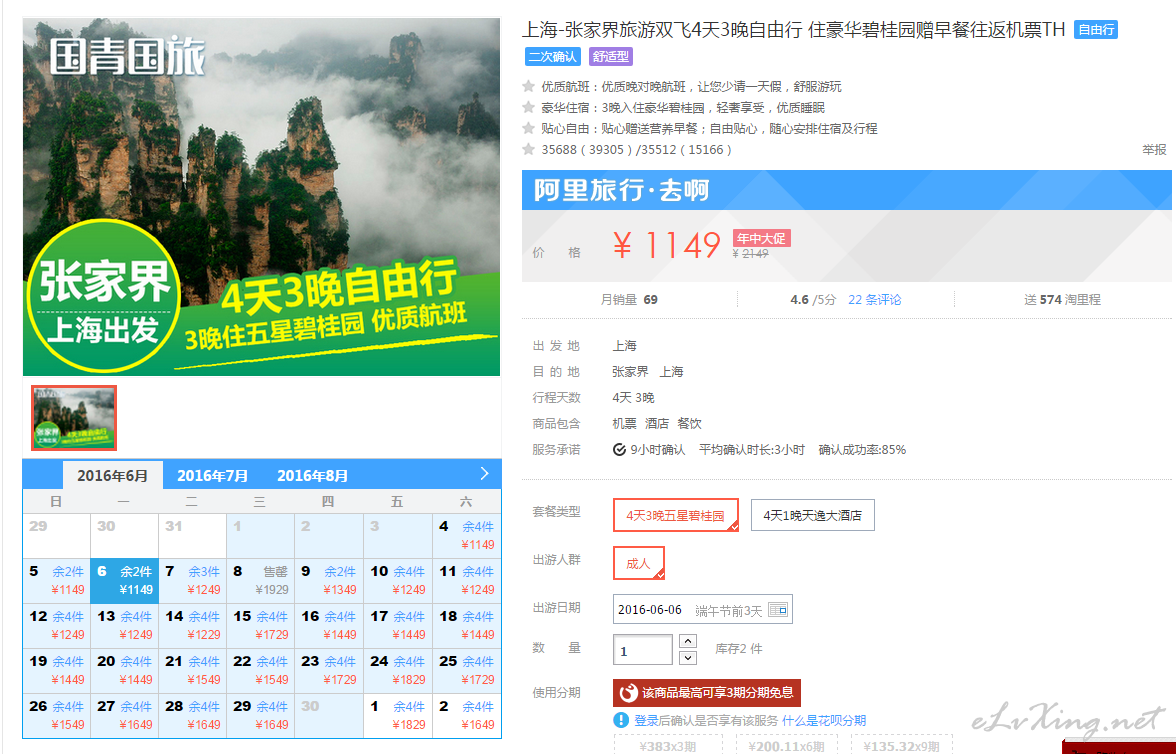
Task: Click the main Zhangjiajie product image
Action: click(262, 197)
